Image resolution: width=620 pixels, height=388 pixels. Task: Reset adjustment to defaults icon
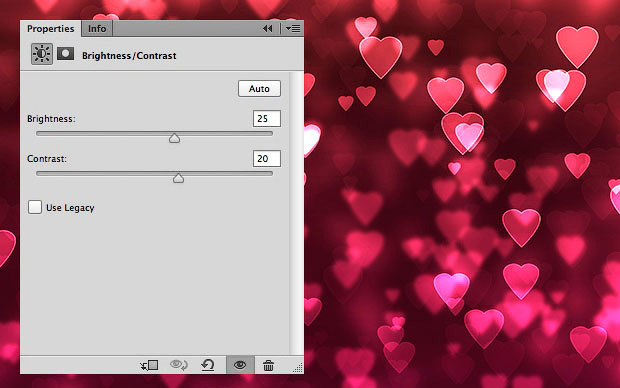tap(208, 365)
